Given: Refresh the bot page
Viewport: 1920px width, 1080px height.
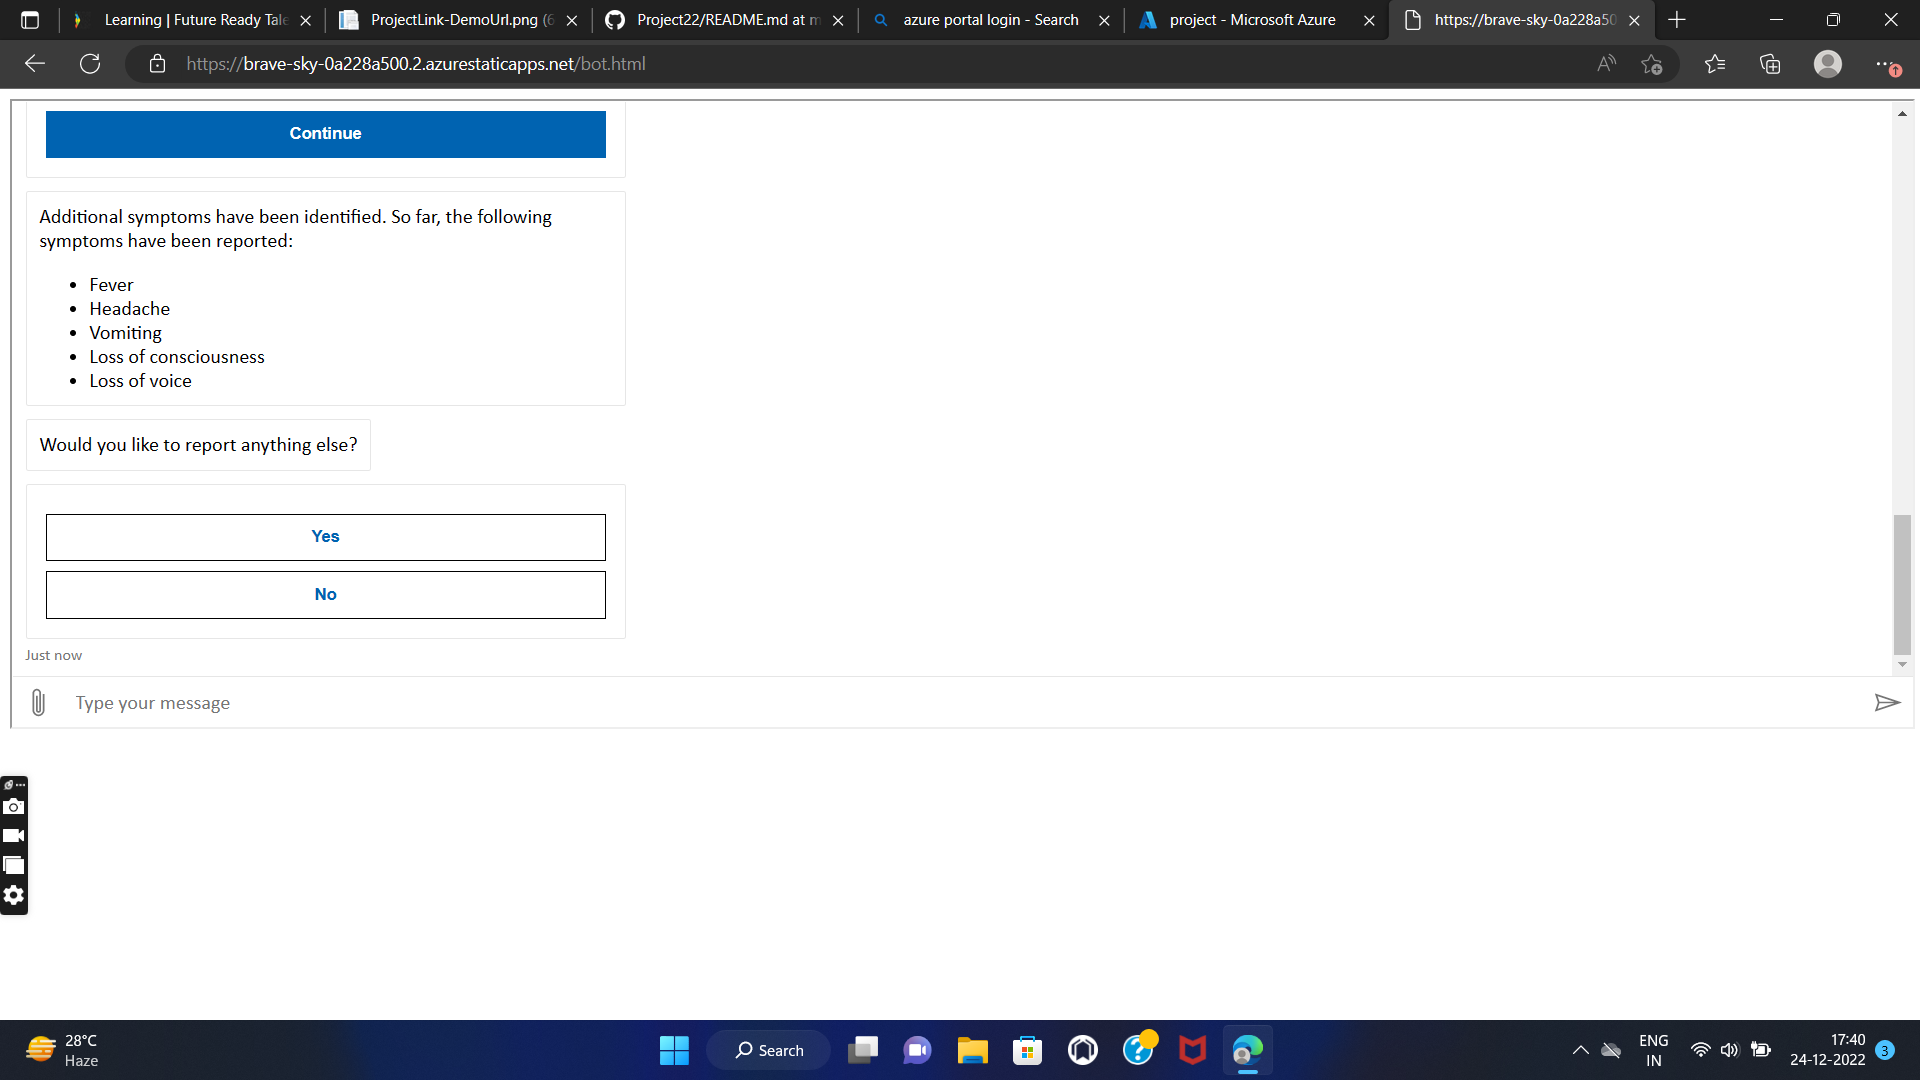Looking at the screenshot, I should [x=90, y=64].
